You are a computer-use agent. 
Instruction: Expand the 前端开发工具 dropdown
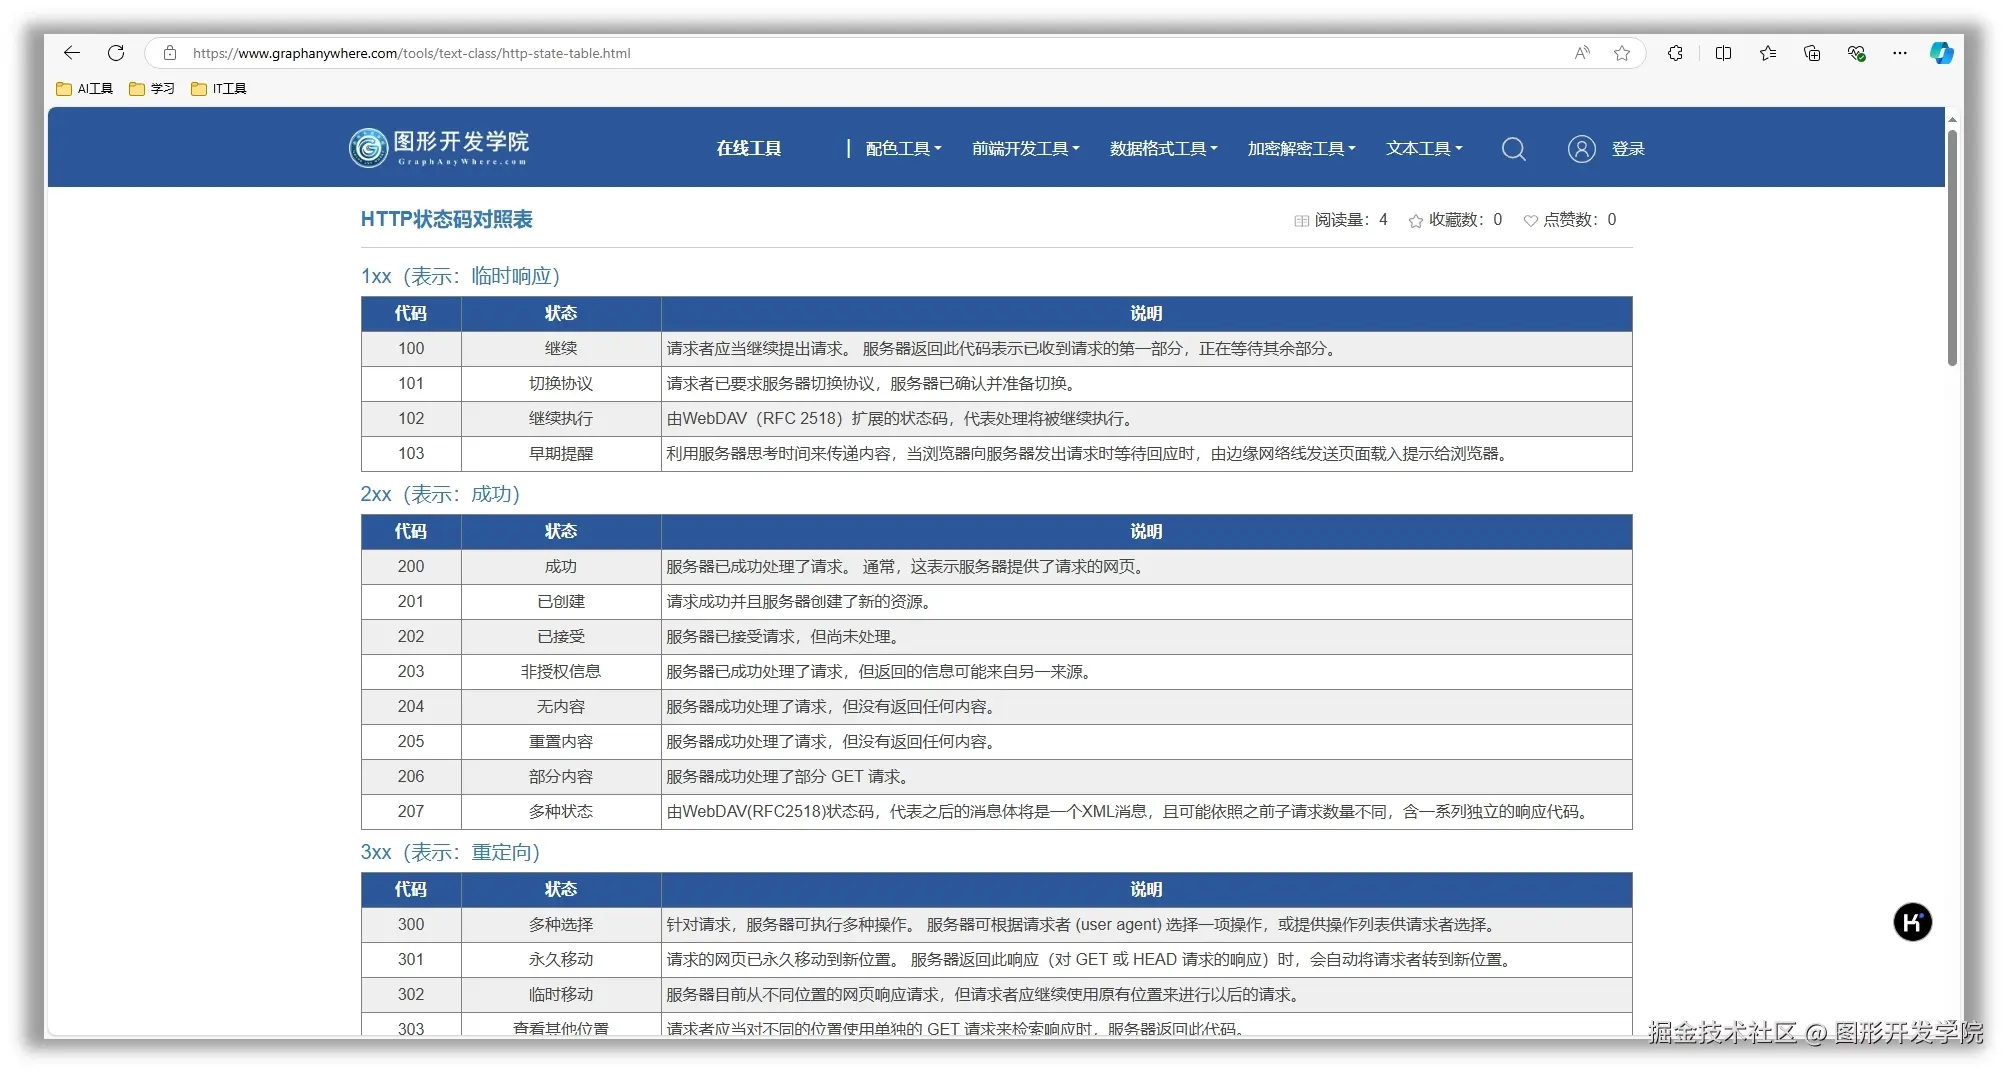1024,148
